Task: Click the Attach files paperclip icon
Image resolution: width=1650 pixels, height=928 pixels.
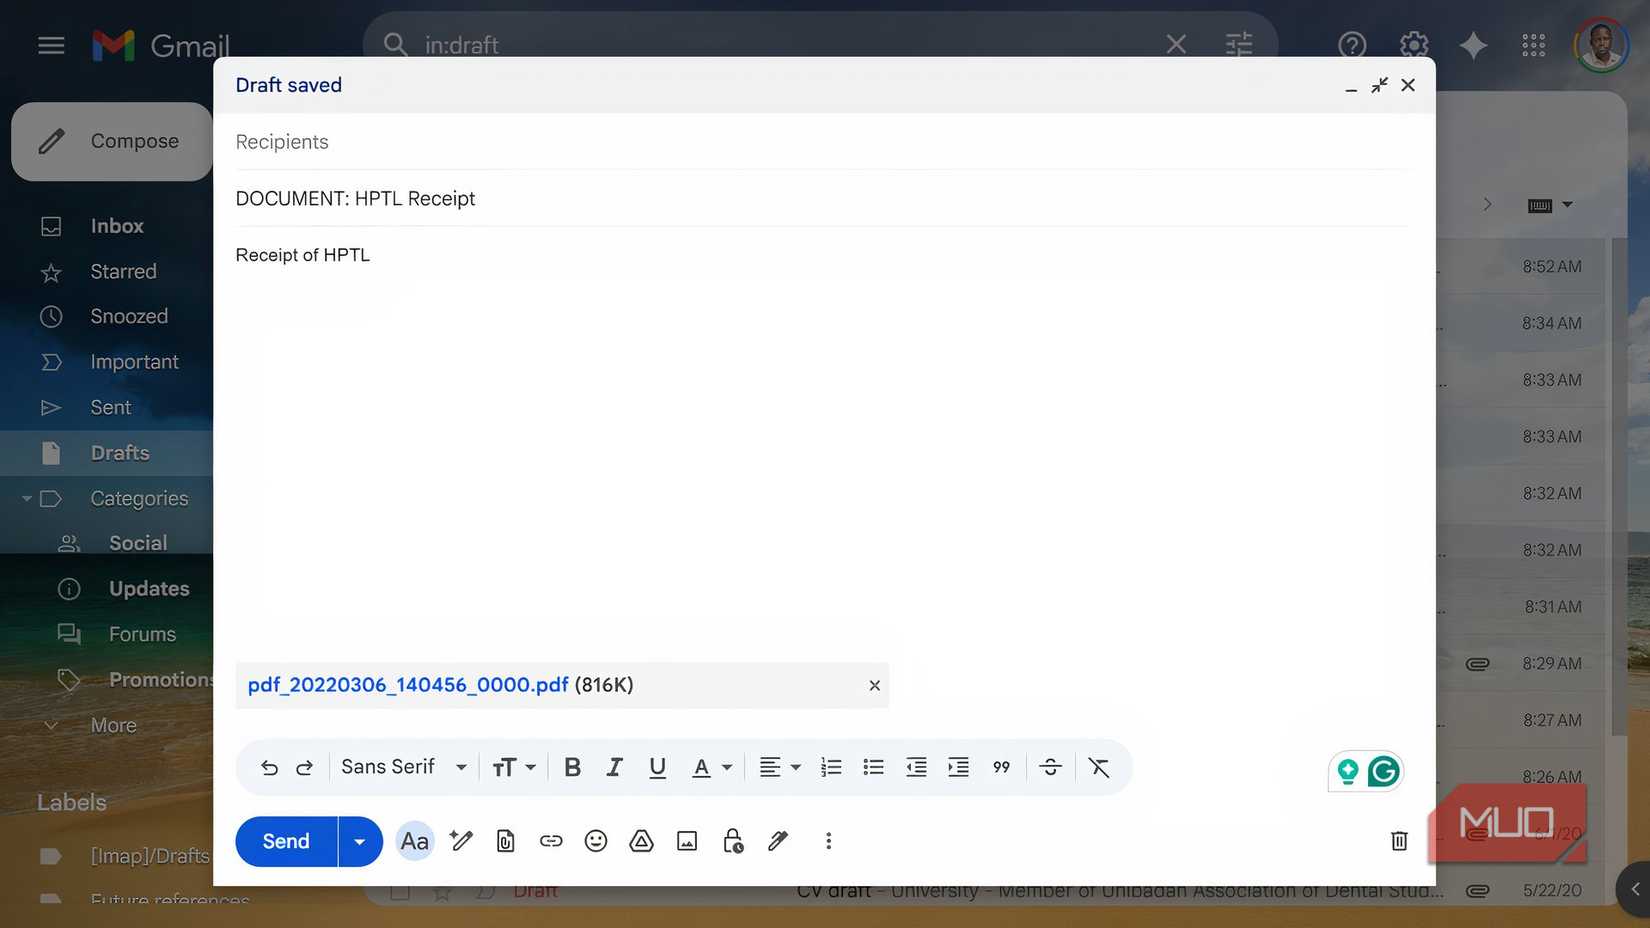Action: click(505, 841)
